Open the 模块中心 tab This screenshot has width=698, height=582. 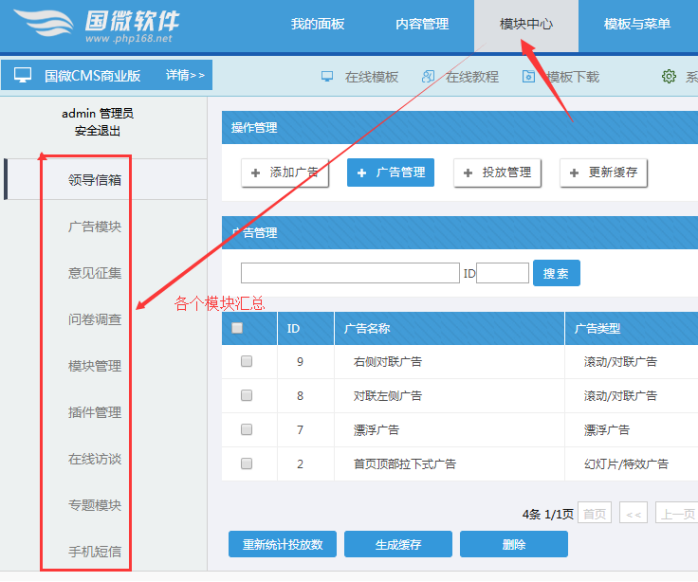(x=526, y=24)
